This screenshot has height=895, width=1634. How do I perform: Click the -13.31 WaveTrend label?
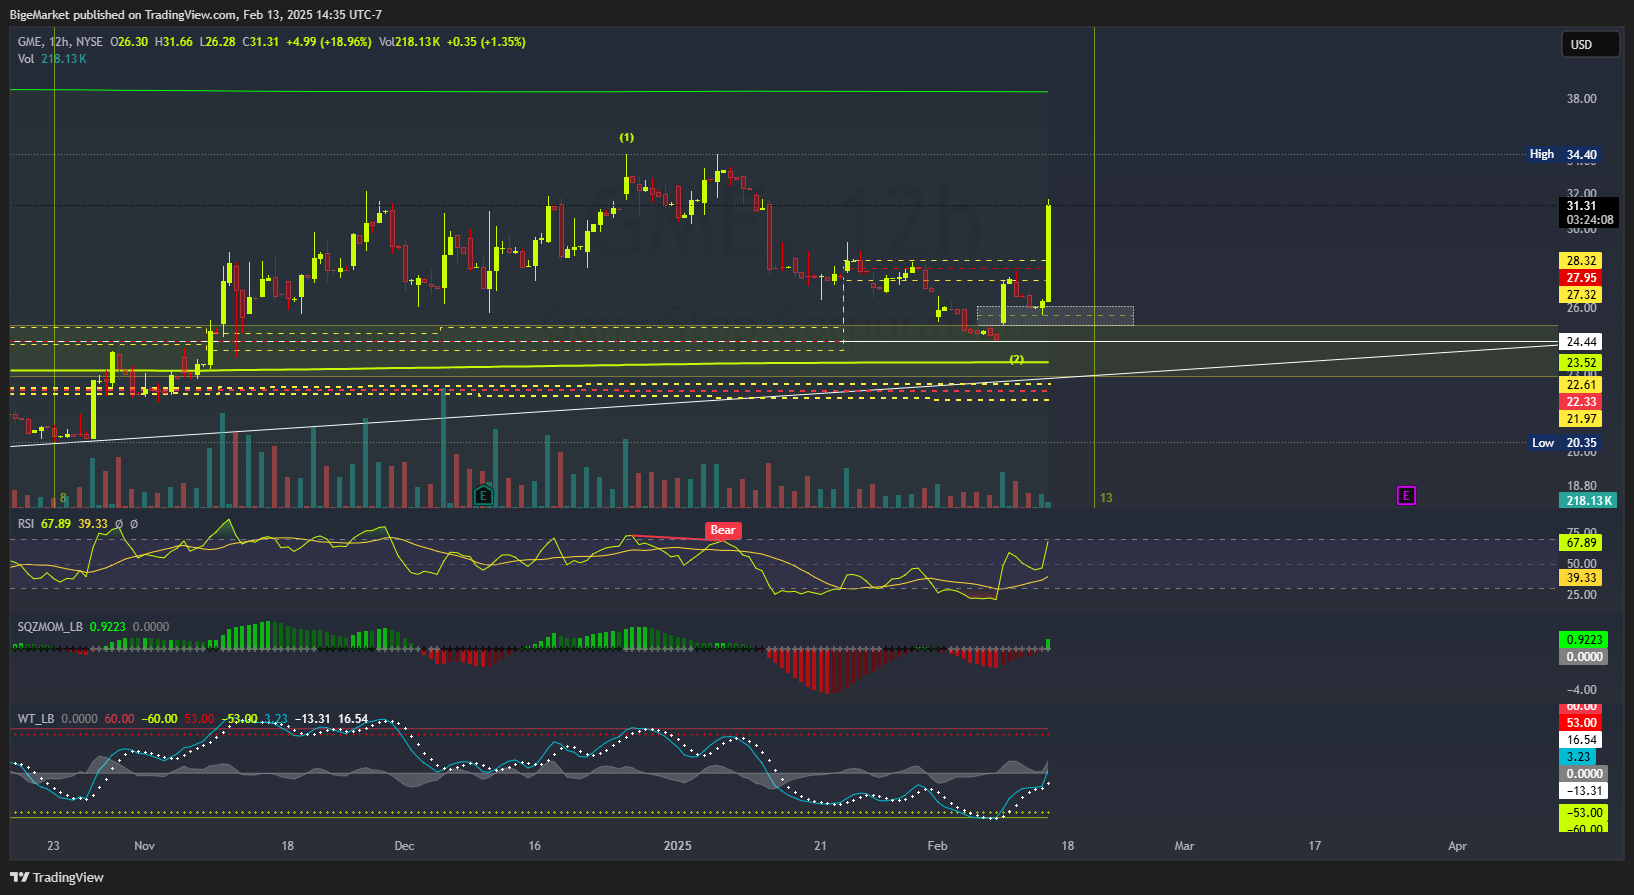pyautogui.click(x=1582, y=791)
